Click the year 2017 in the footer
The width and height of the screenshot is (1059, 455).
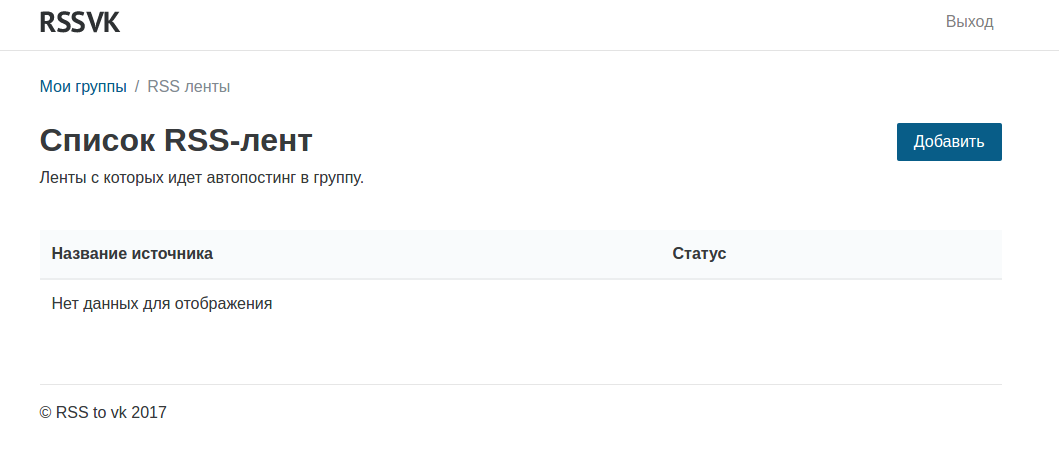[x=149, y=412]
